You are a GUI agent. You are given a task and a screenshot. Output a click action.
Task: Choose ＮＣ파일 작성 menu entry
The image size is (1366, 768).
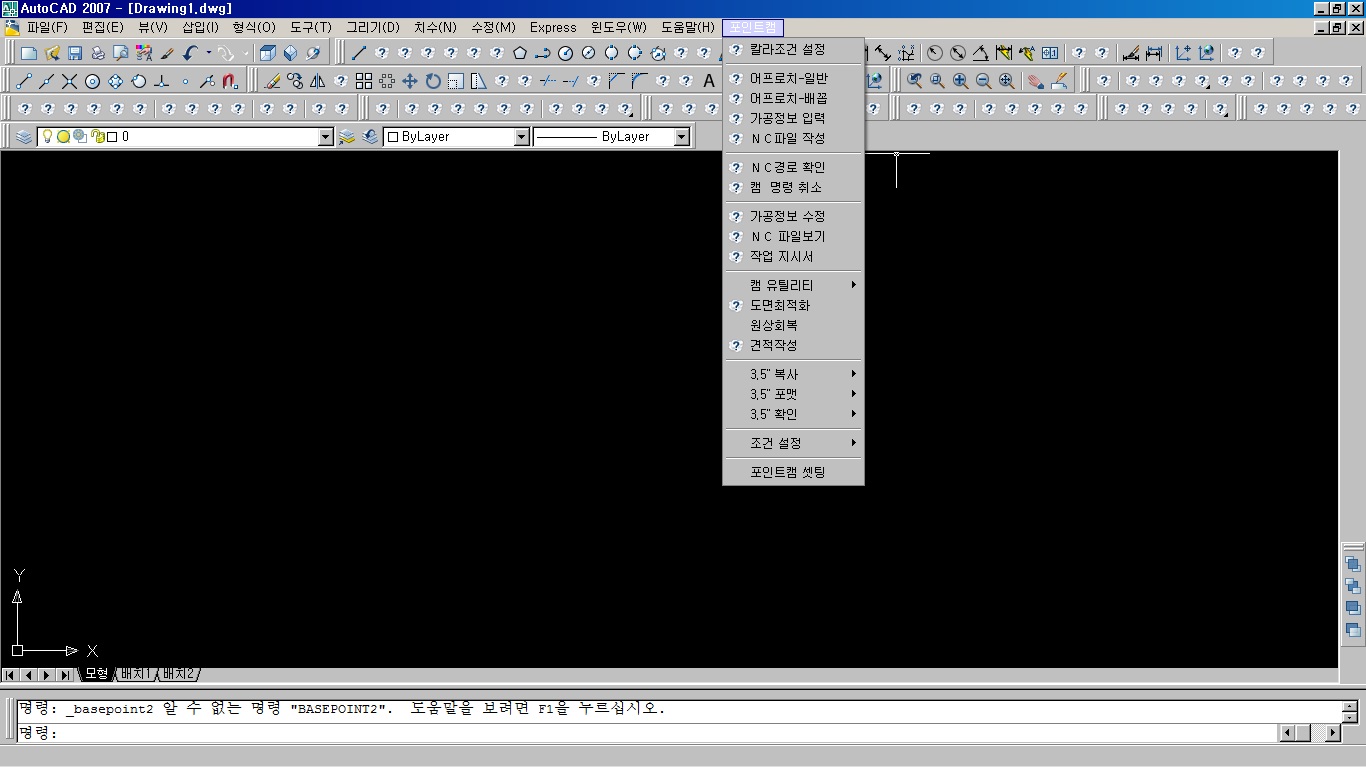coord(794,138)
